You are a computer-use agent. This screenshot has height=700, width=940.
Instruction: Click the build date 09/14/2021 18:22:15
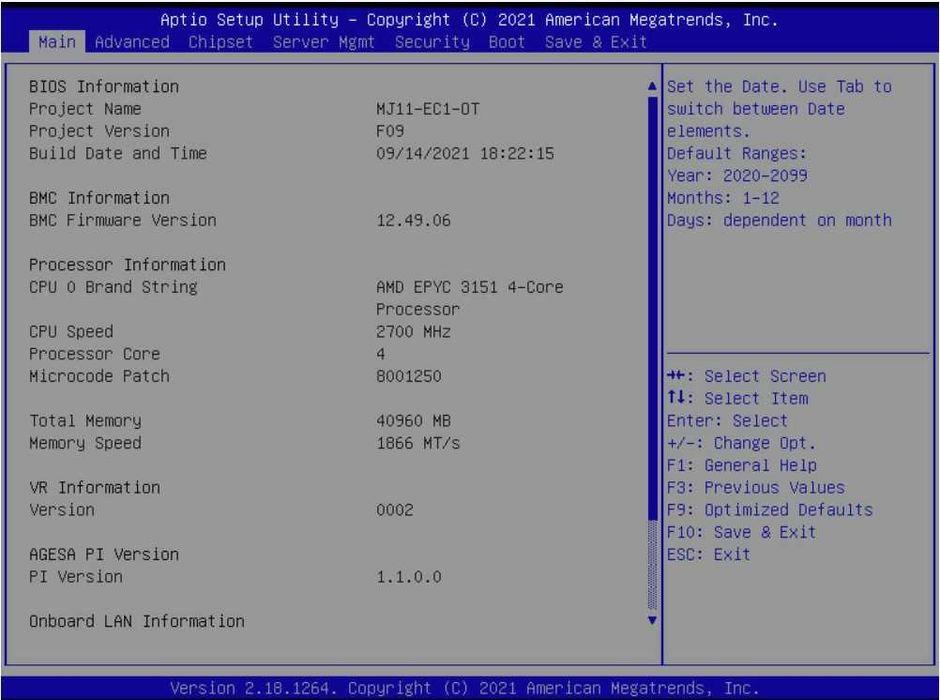point(465,153)
